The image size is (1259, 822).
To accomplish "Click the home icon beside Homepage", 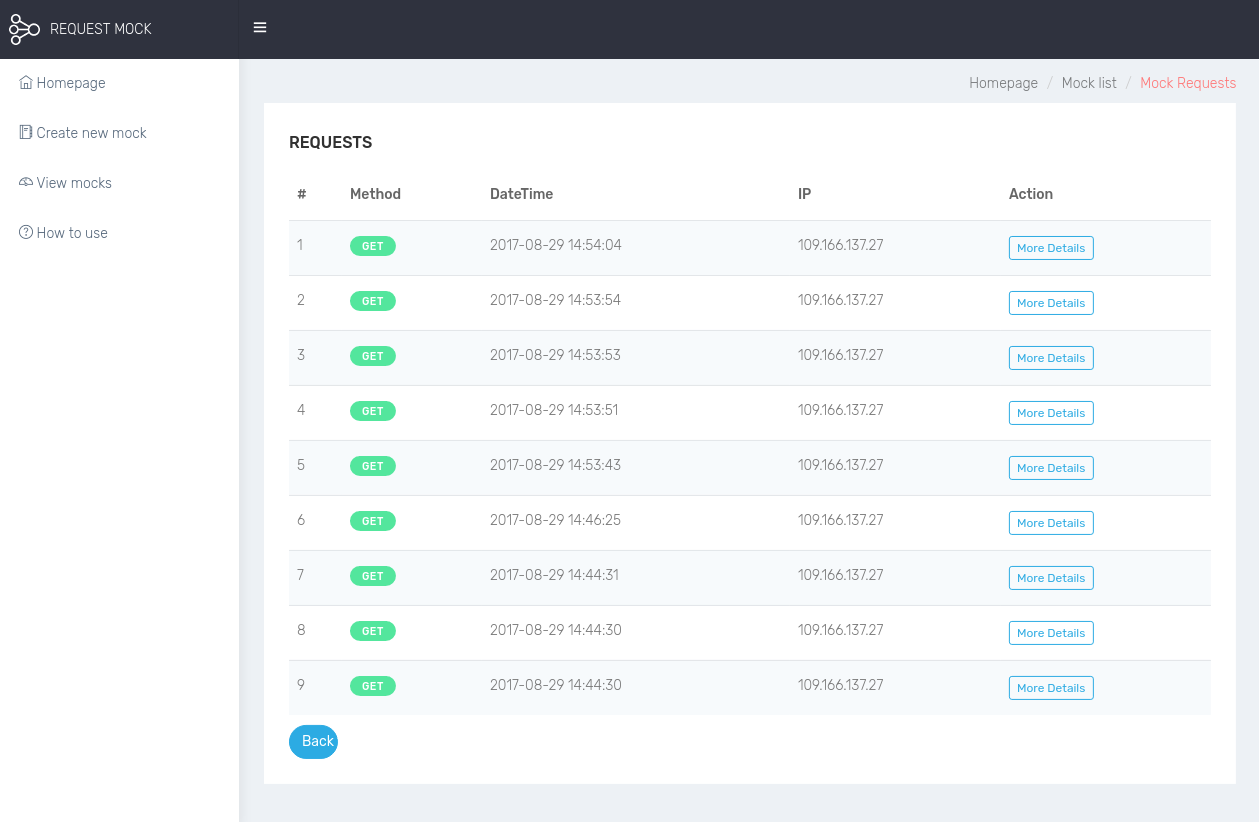I will [26, 83].
